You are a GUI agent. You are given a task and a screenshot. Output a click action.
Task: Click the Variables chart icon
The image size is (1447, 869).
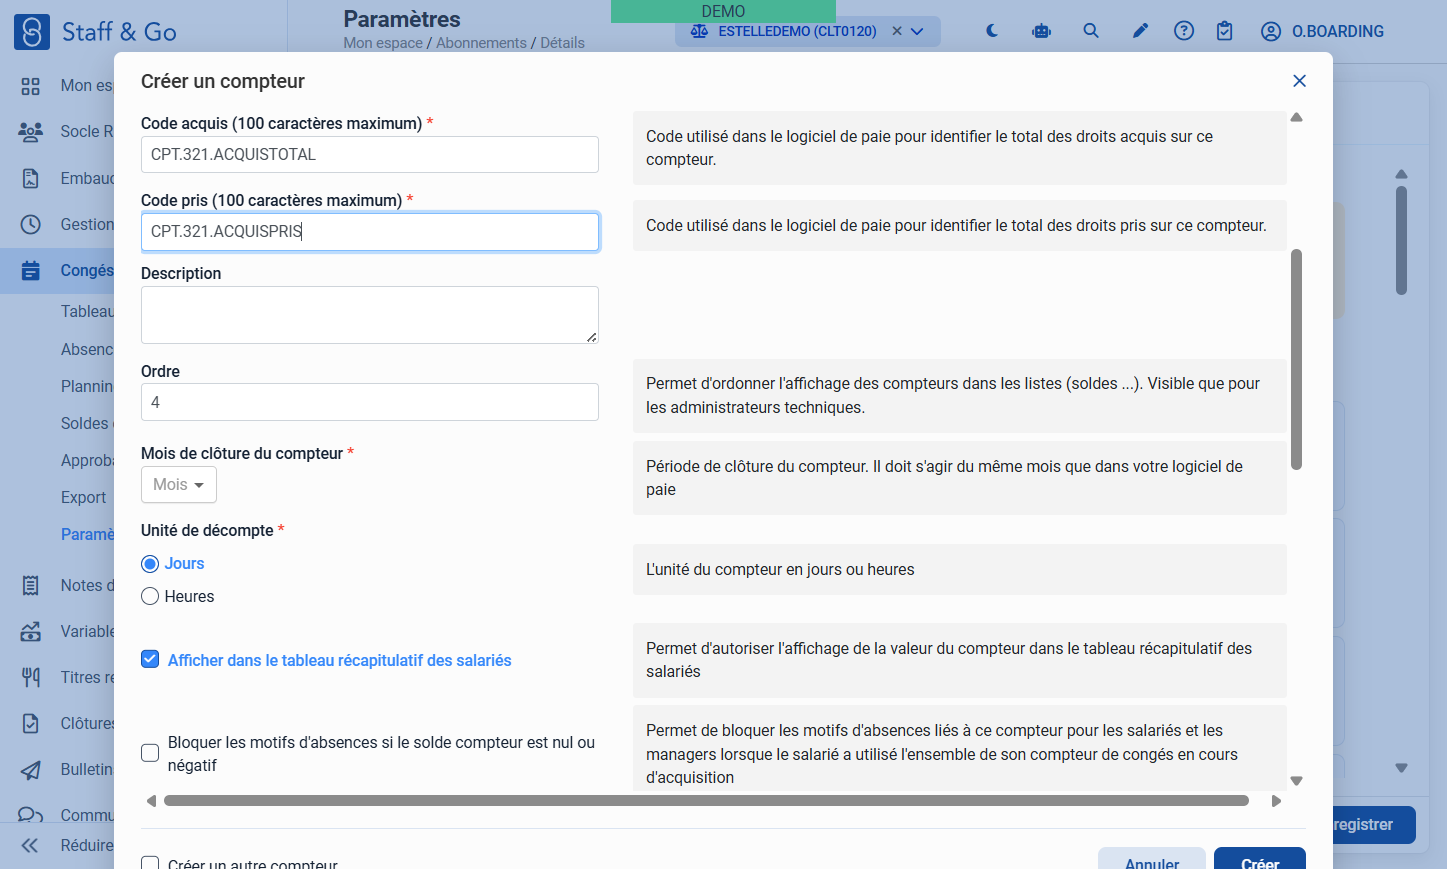click(x=31, y=631)
